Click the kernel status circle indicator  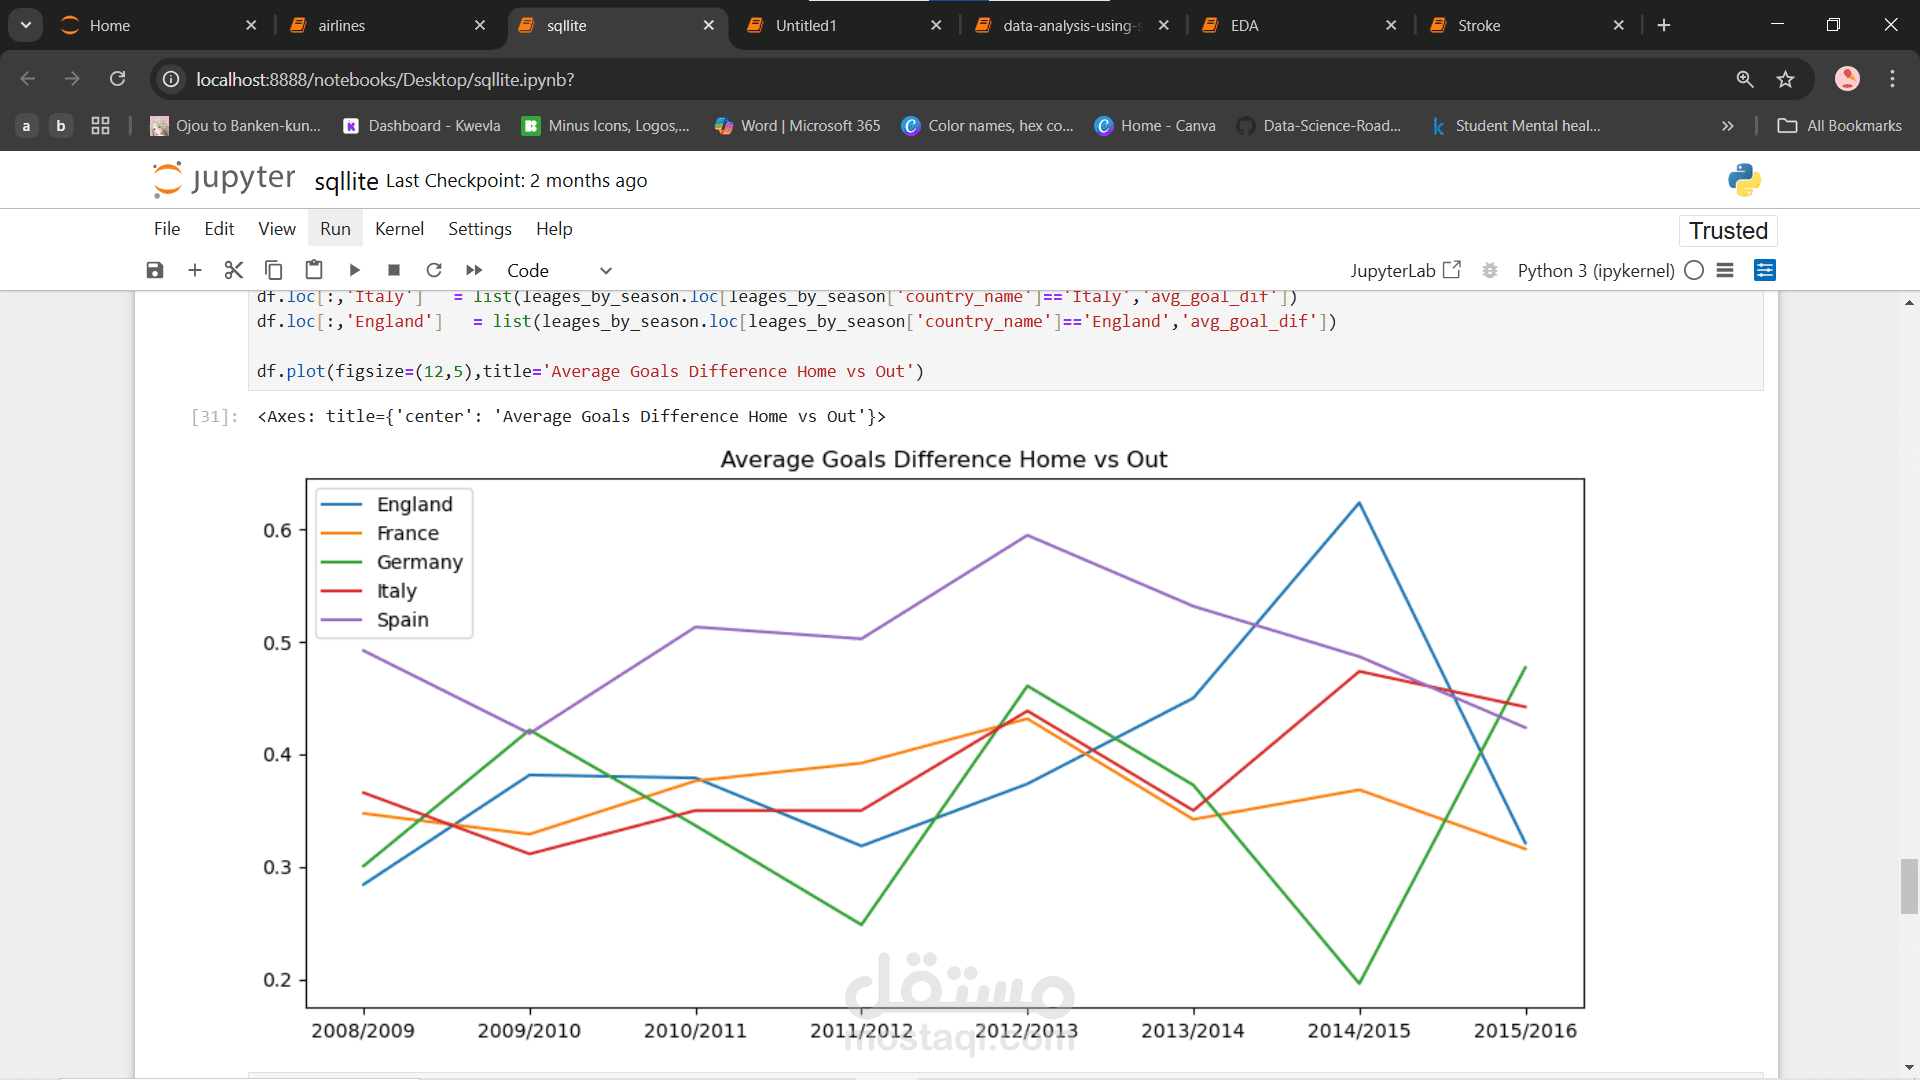click(1694, 270)
